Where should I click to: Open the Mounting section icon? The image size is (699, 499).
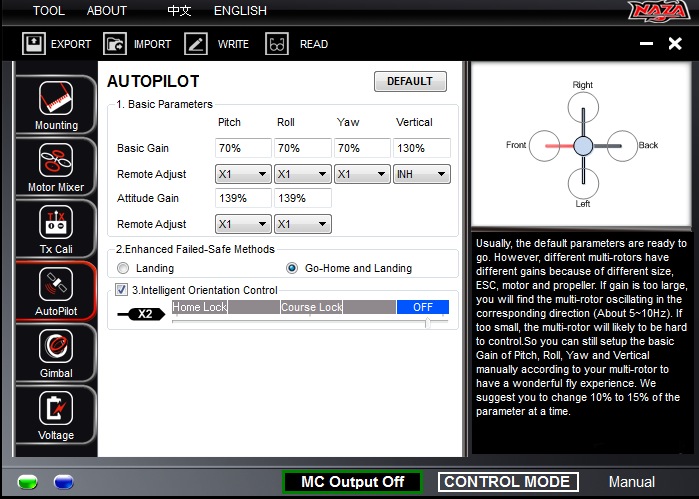pyautogui.click(x=56, y=98)
